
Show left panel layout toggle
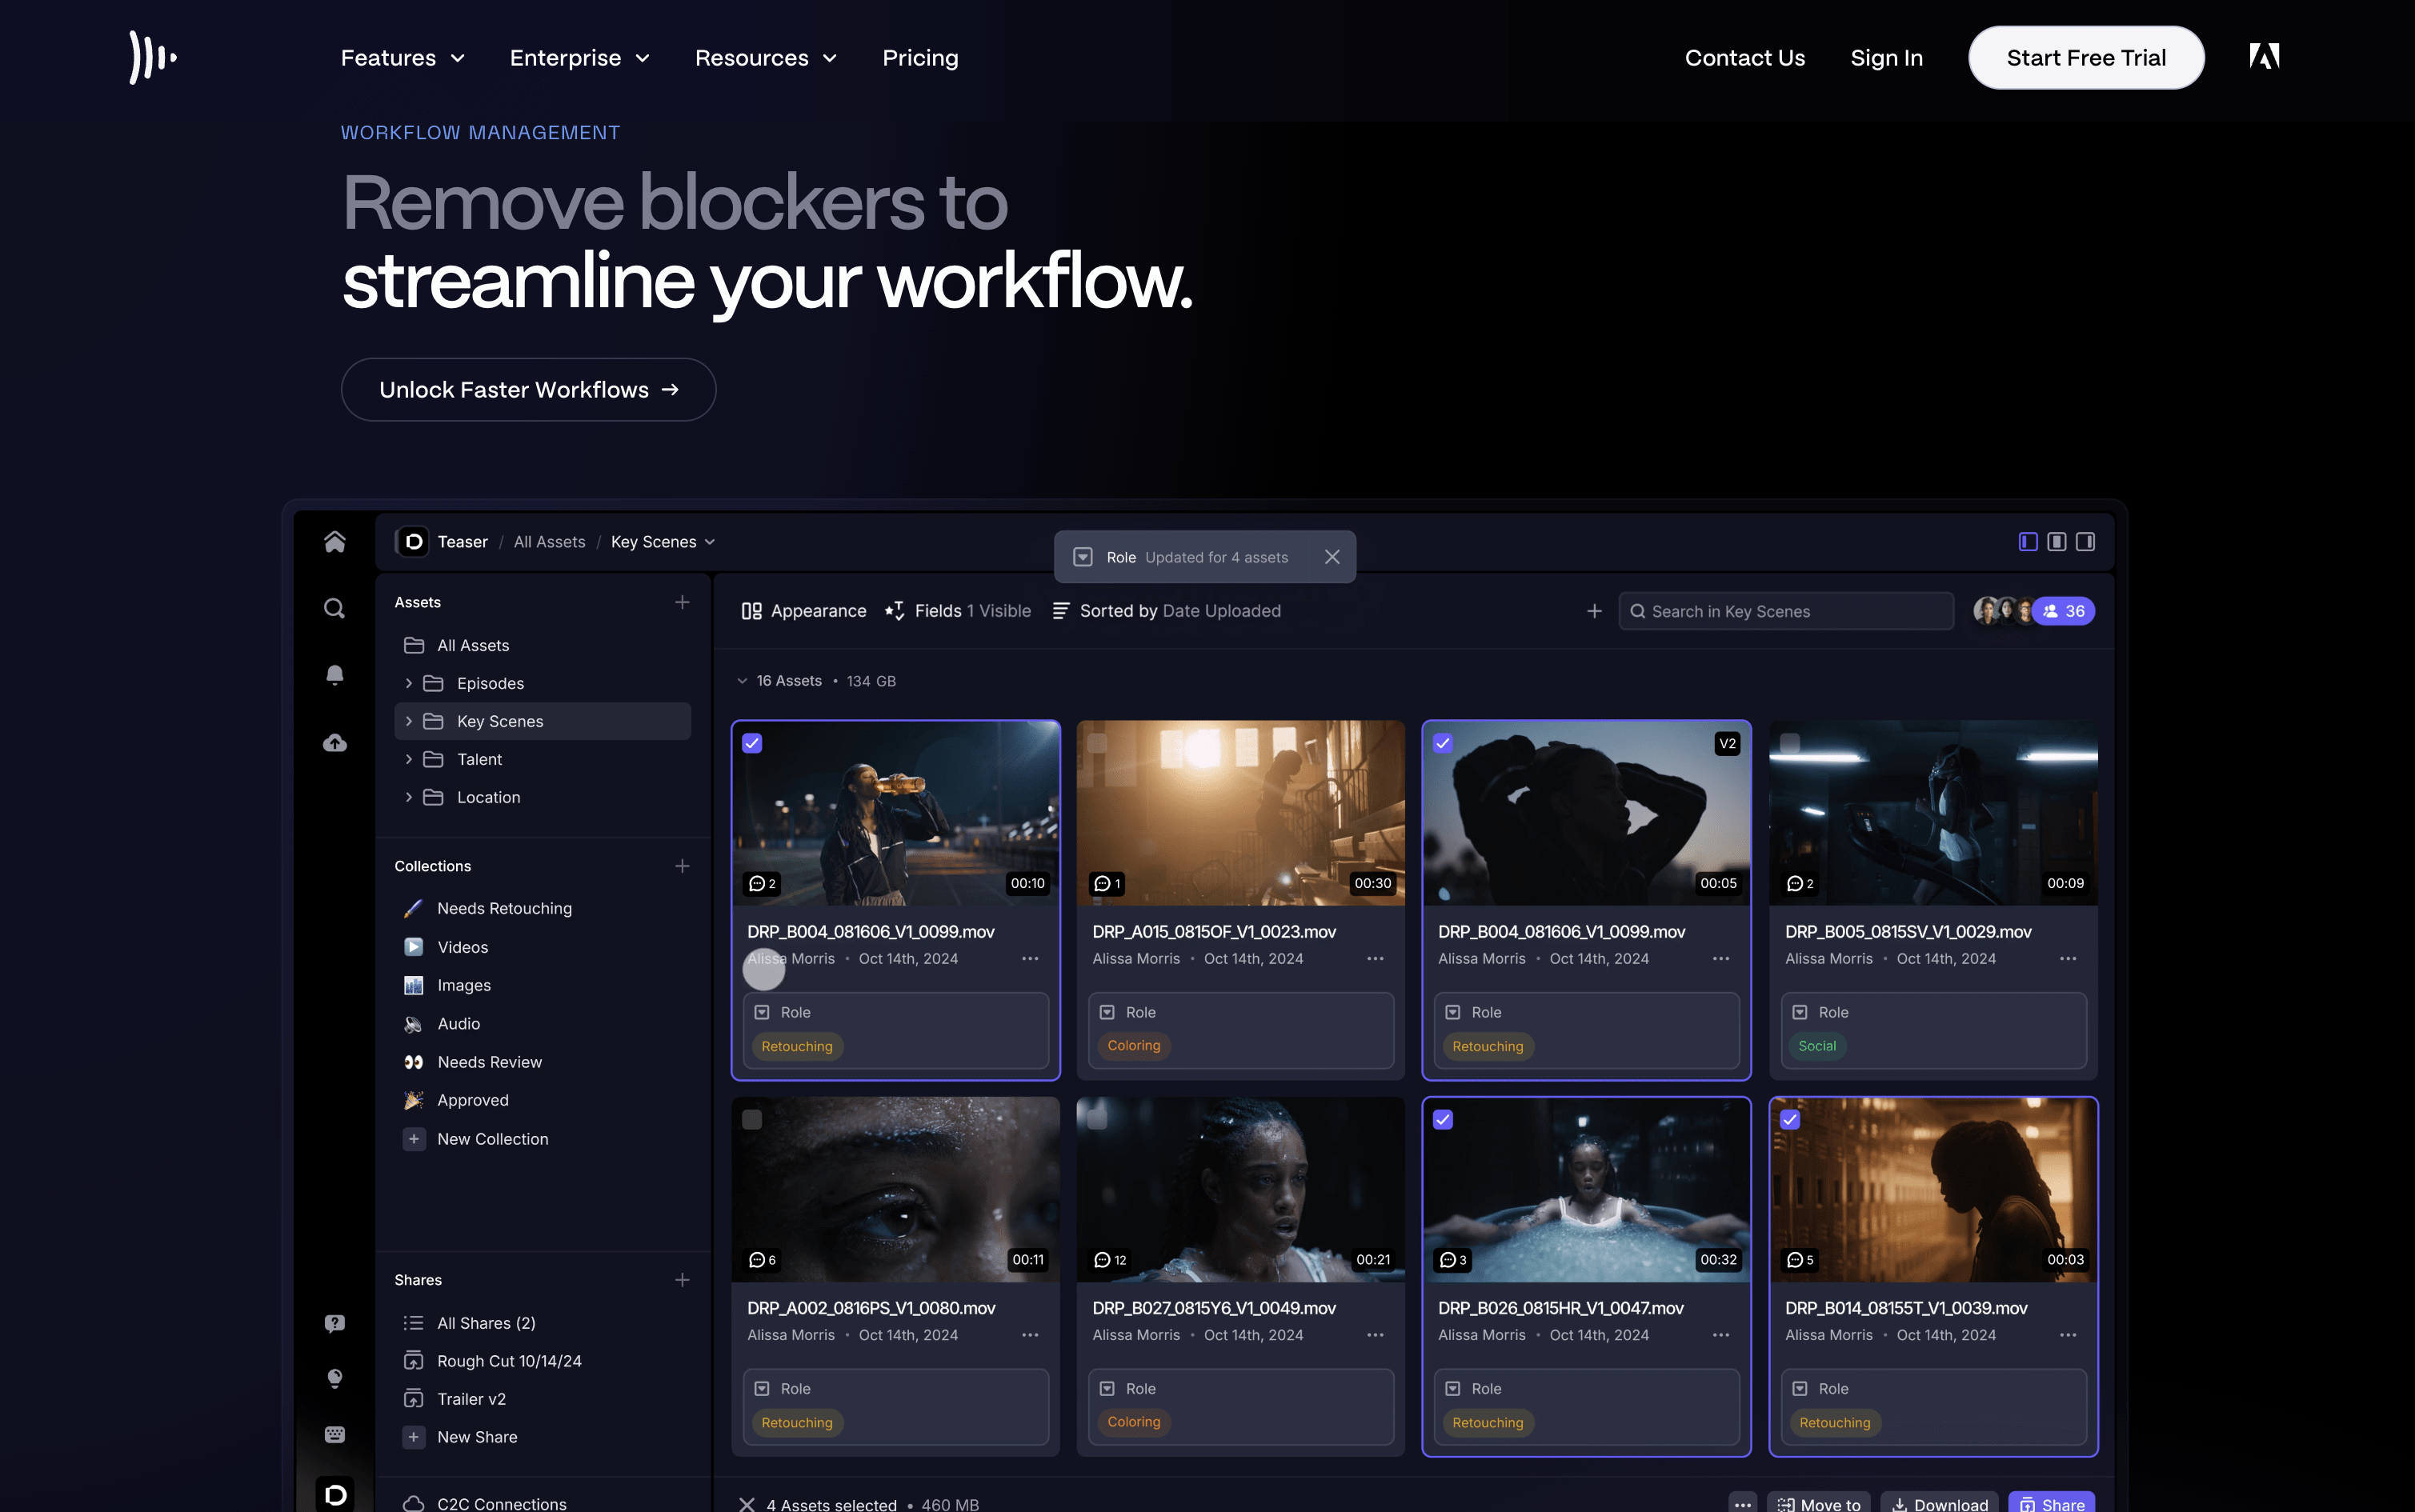[2028, 541]
